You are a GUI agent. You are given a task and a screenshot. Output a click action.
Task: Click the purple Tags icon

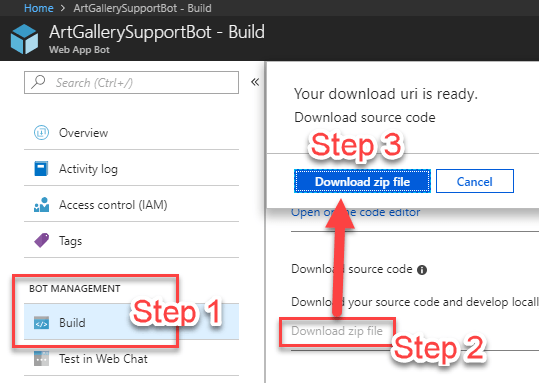point(42,240)
